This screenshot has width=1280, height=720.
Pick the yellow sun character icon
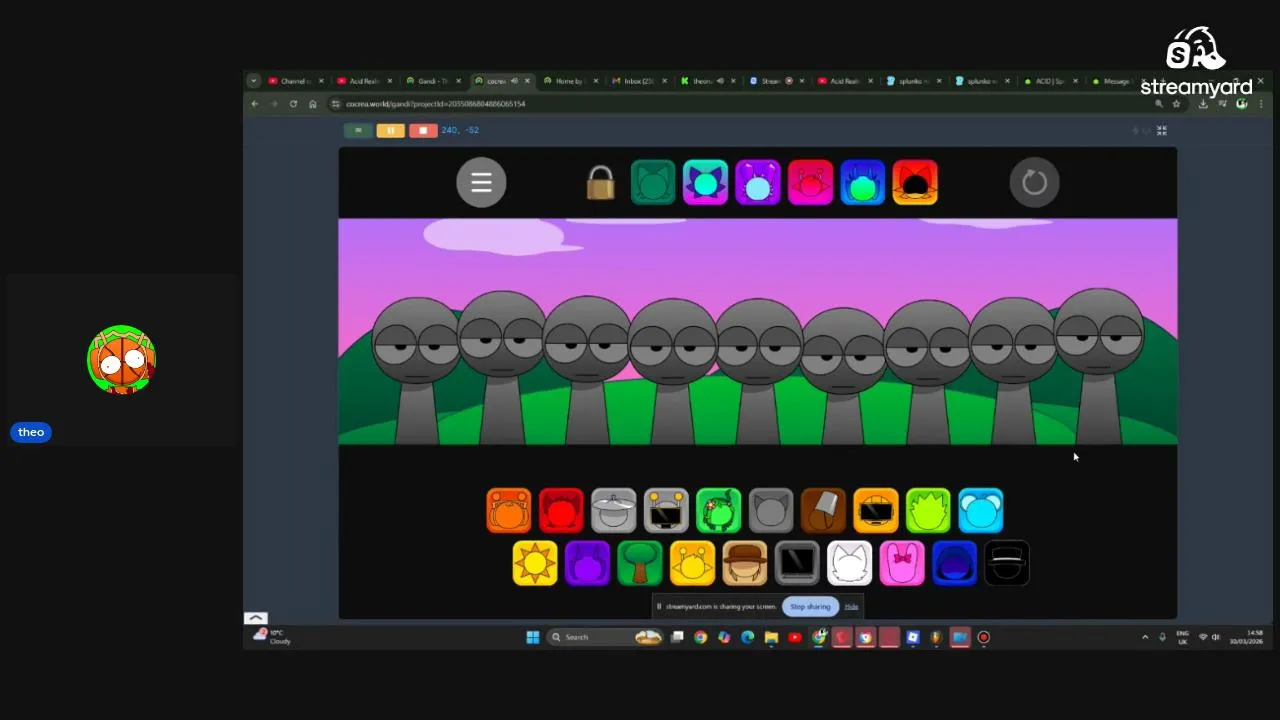coord(535,563)
